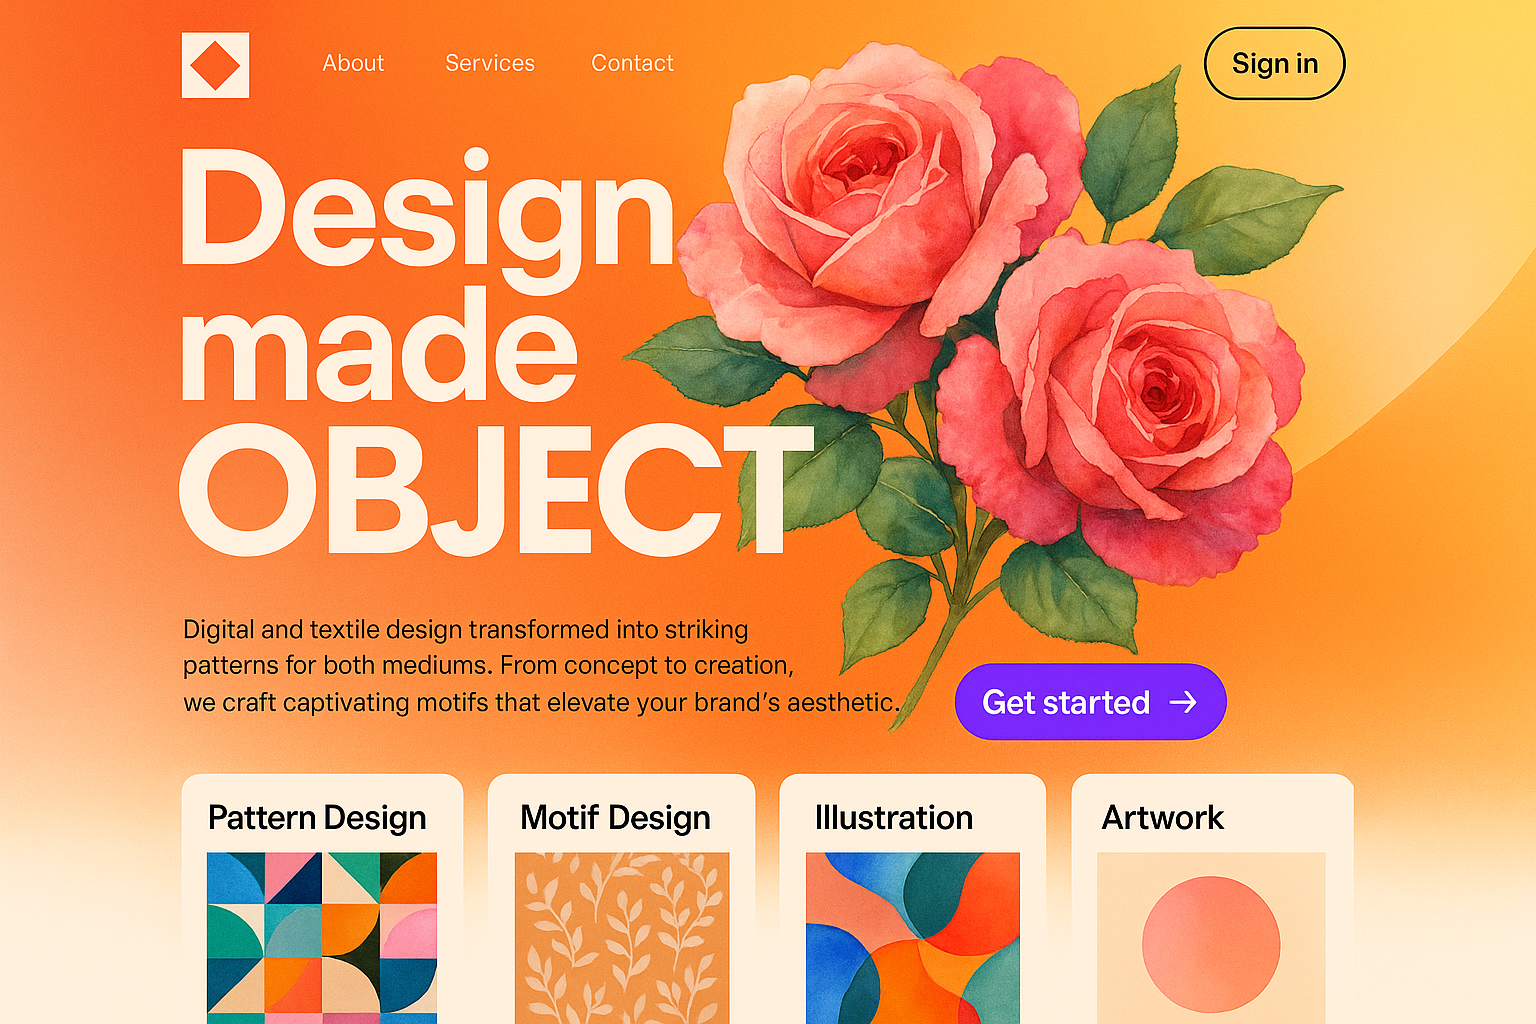Open the About page
Screen dimensions: 1536x1024
[x=353, y=63]
